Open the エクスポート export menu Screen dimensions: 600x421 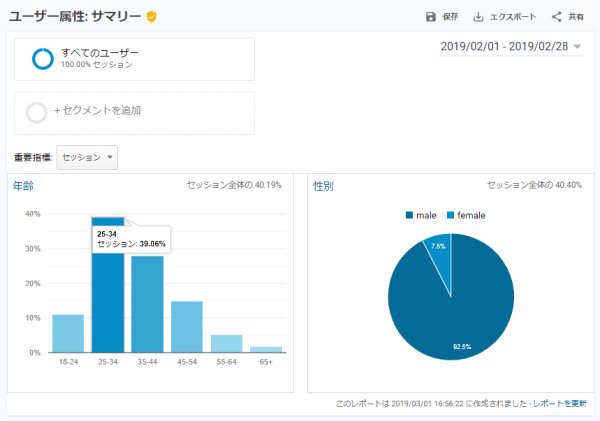tap(505, 17)
